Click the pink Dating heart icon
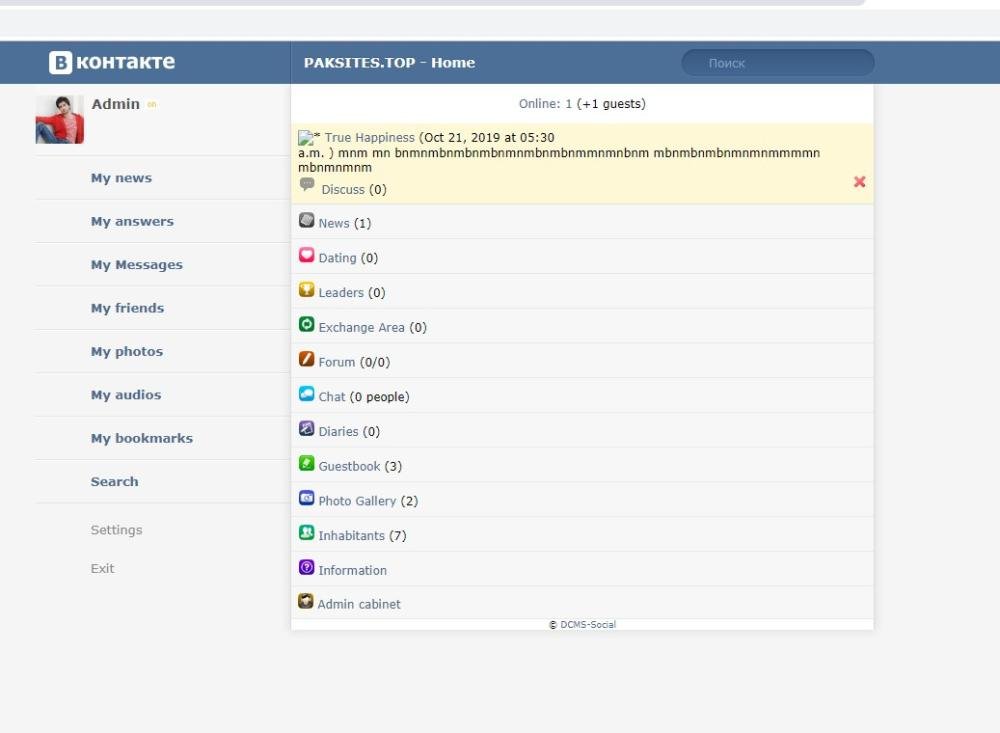 [x=307, y=256]
